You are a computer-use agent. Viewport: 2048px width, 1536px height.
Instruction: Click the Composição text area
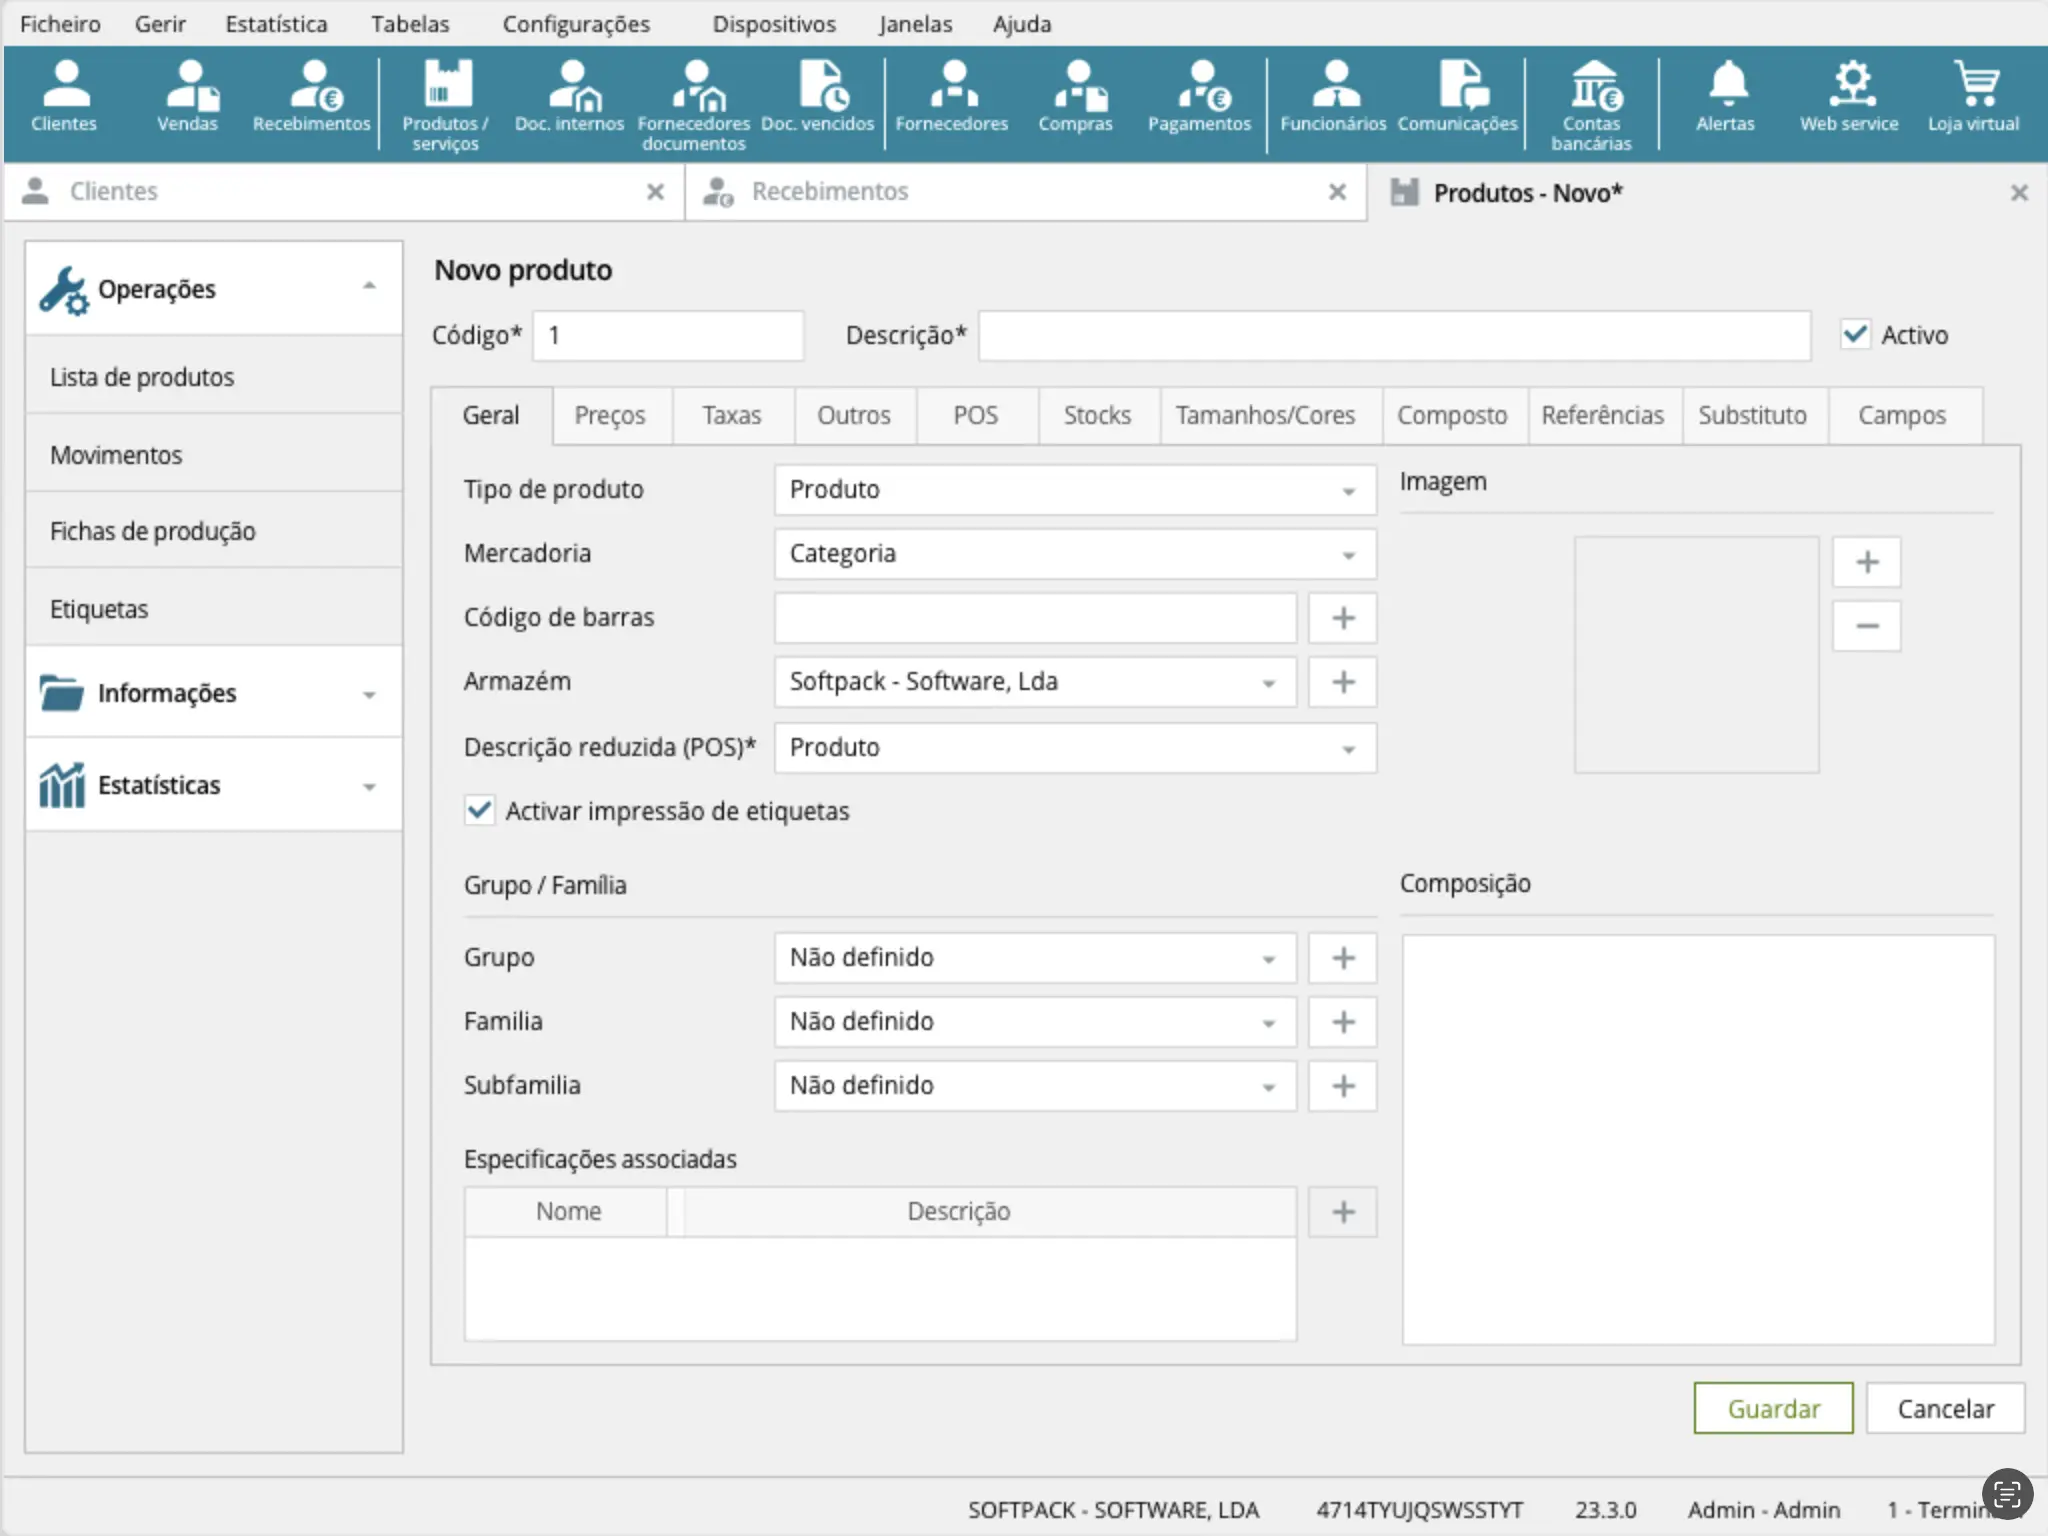[x=1698, y=1140]
